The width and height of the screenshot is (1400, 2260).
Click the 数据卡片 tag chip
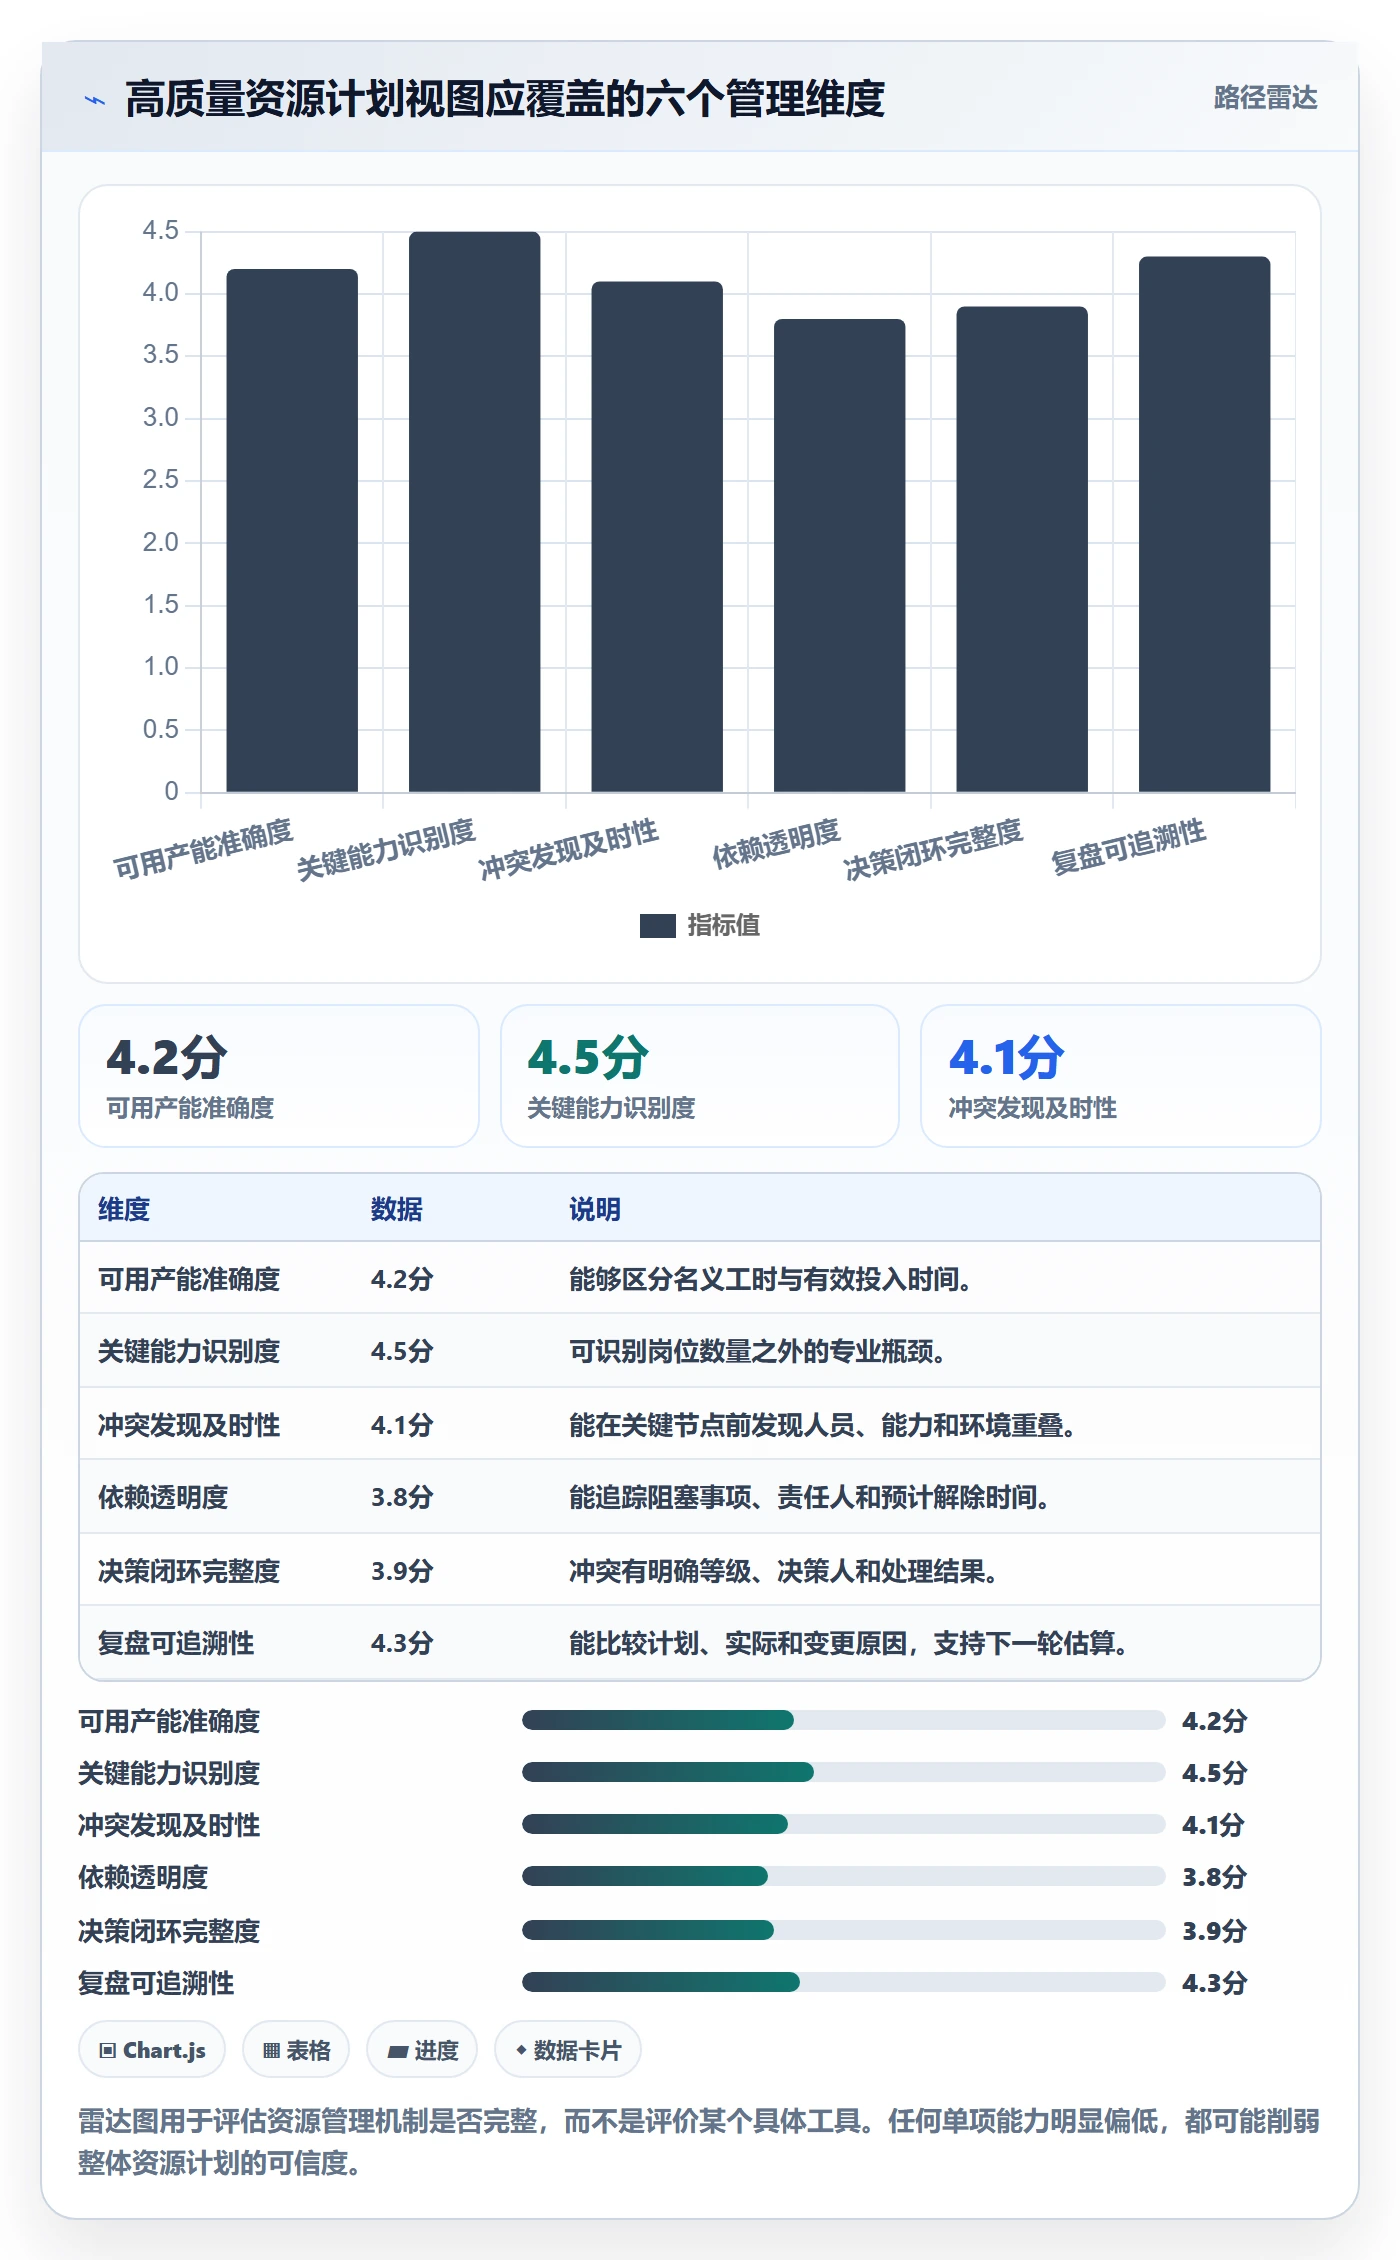tap(568, 2049)
